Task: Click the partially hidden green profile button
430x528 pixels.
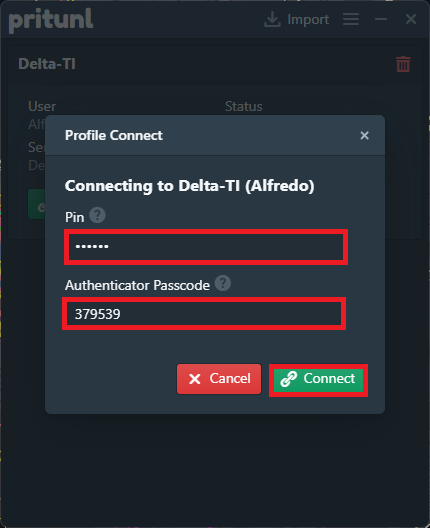Action: point(36,204)
